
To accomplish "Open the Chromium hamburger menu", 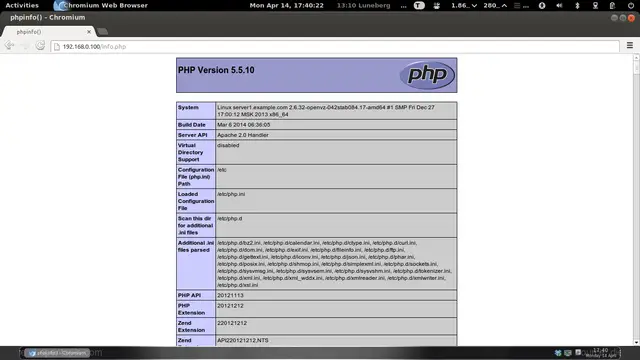I will [630, 46].
